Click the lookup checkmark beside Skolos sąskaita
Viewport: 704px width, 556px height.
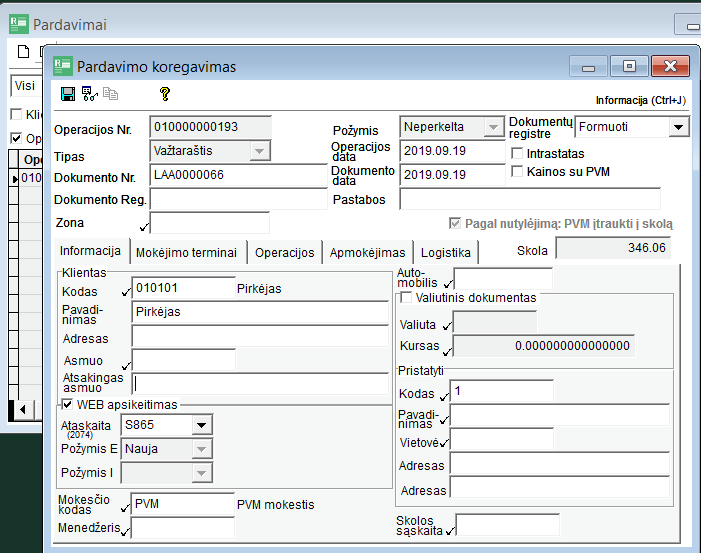click(x=450, y=531)
